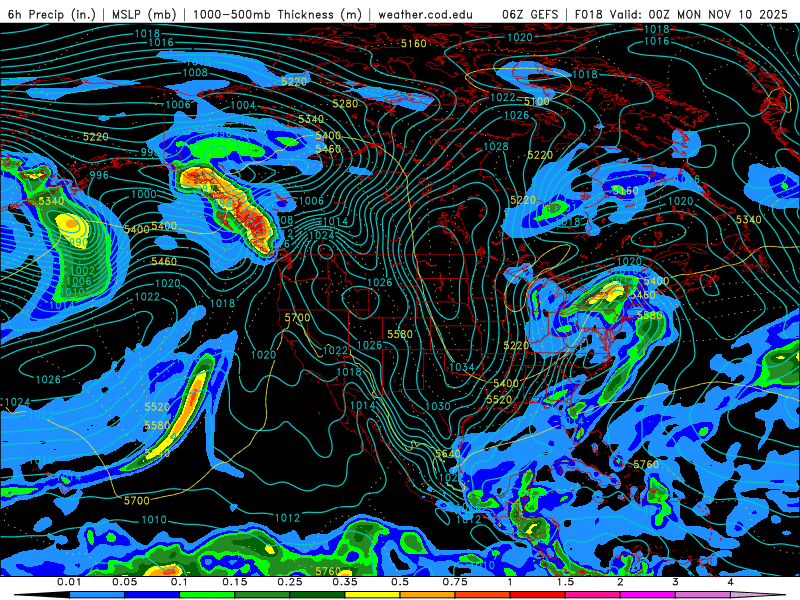The image size is (800, 600).
Task: Click the 1000 isobar label
Action: point(144,194)
